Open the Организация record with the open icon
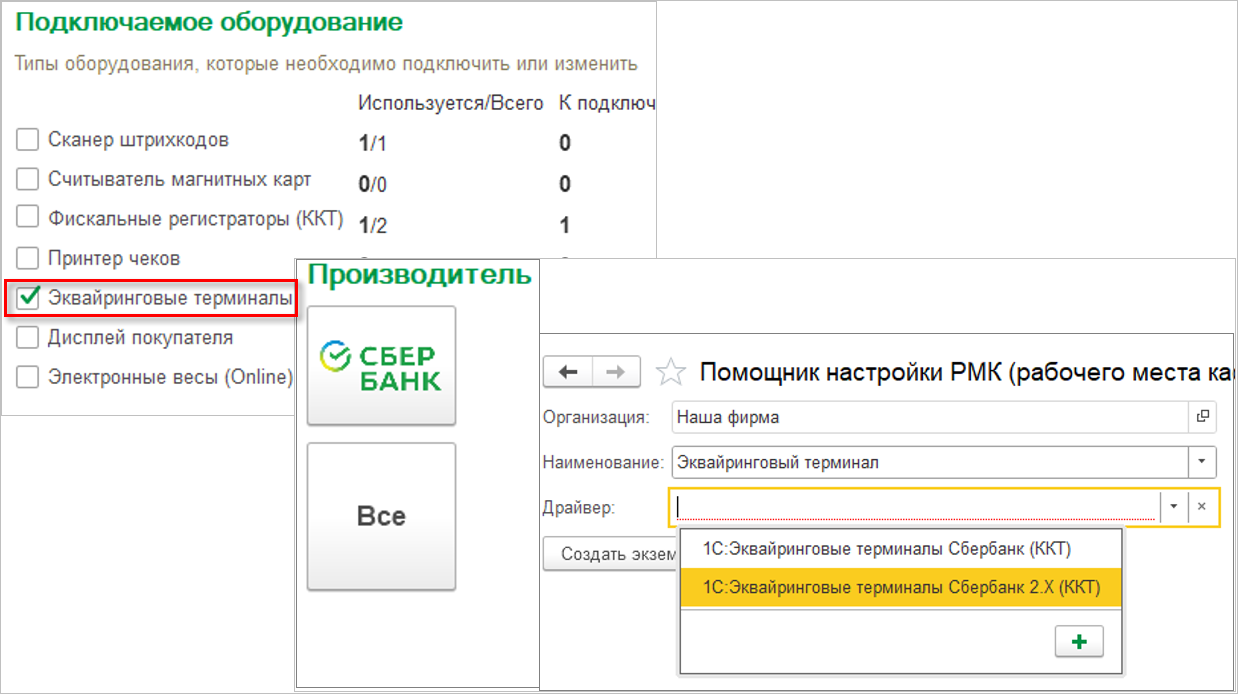The height and width of the screenshot is (694, 1238). point(1203,416)
